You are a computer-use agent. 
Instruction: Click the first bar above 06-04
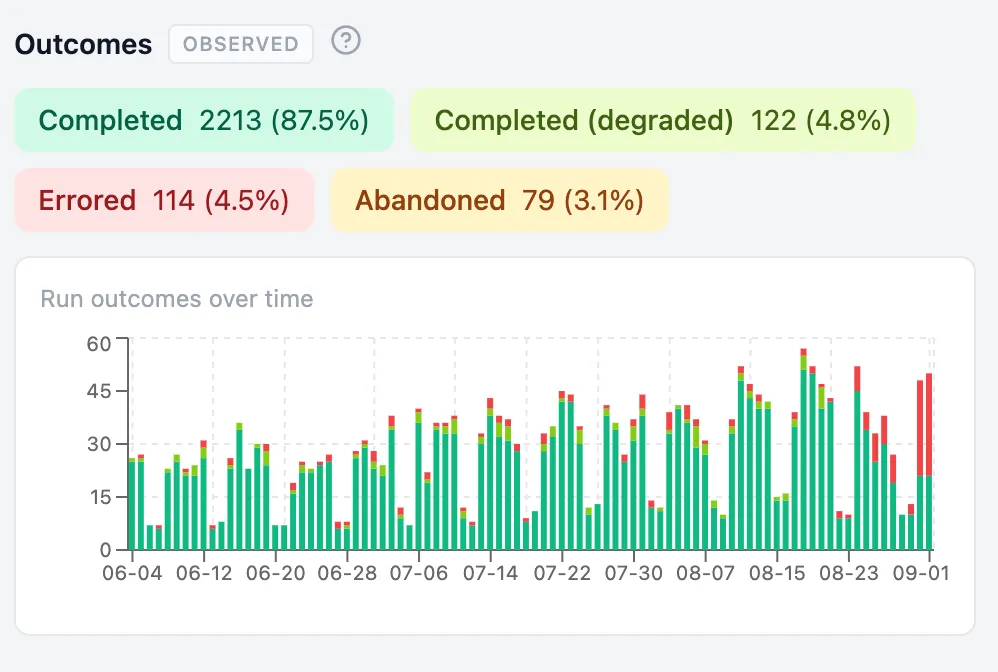[132, 504]
